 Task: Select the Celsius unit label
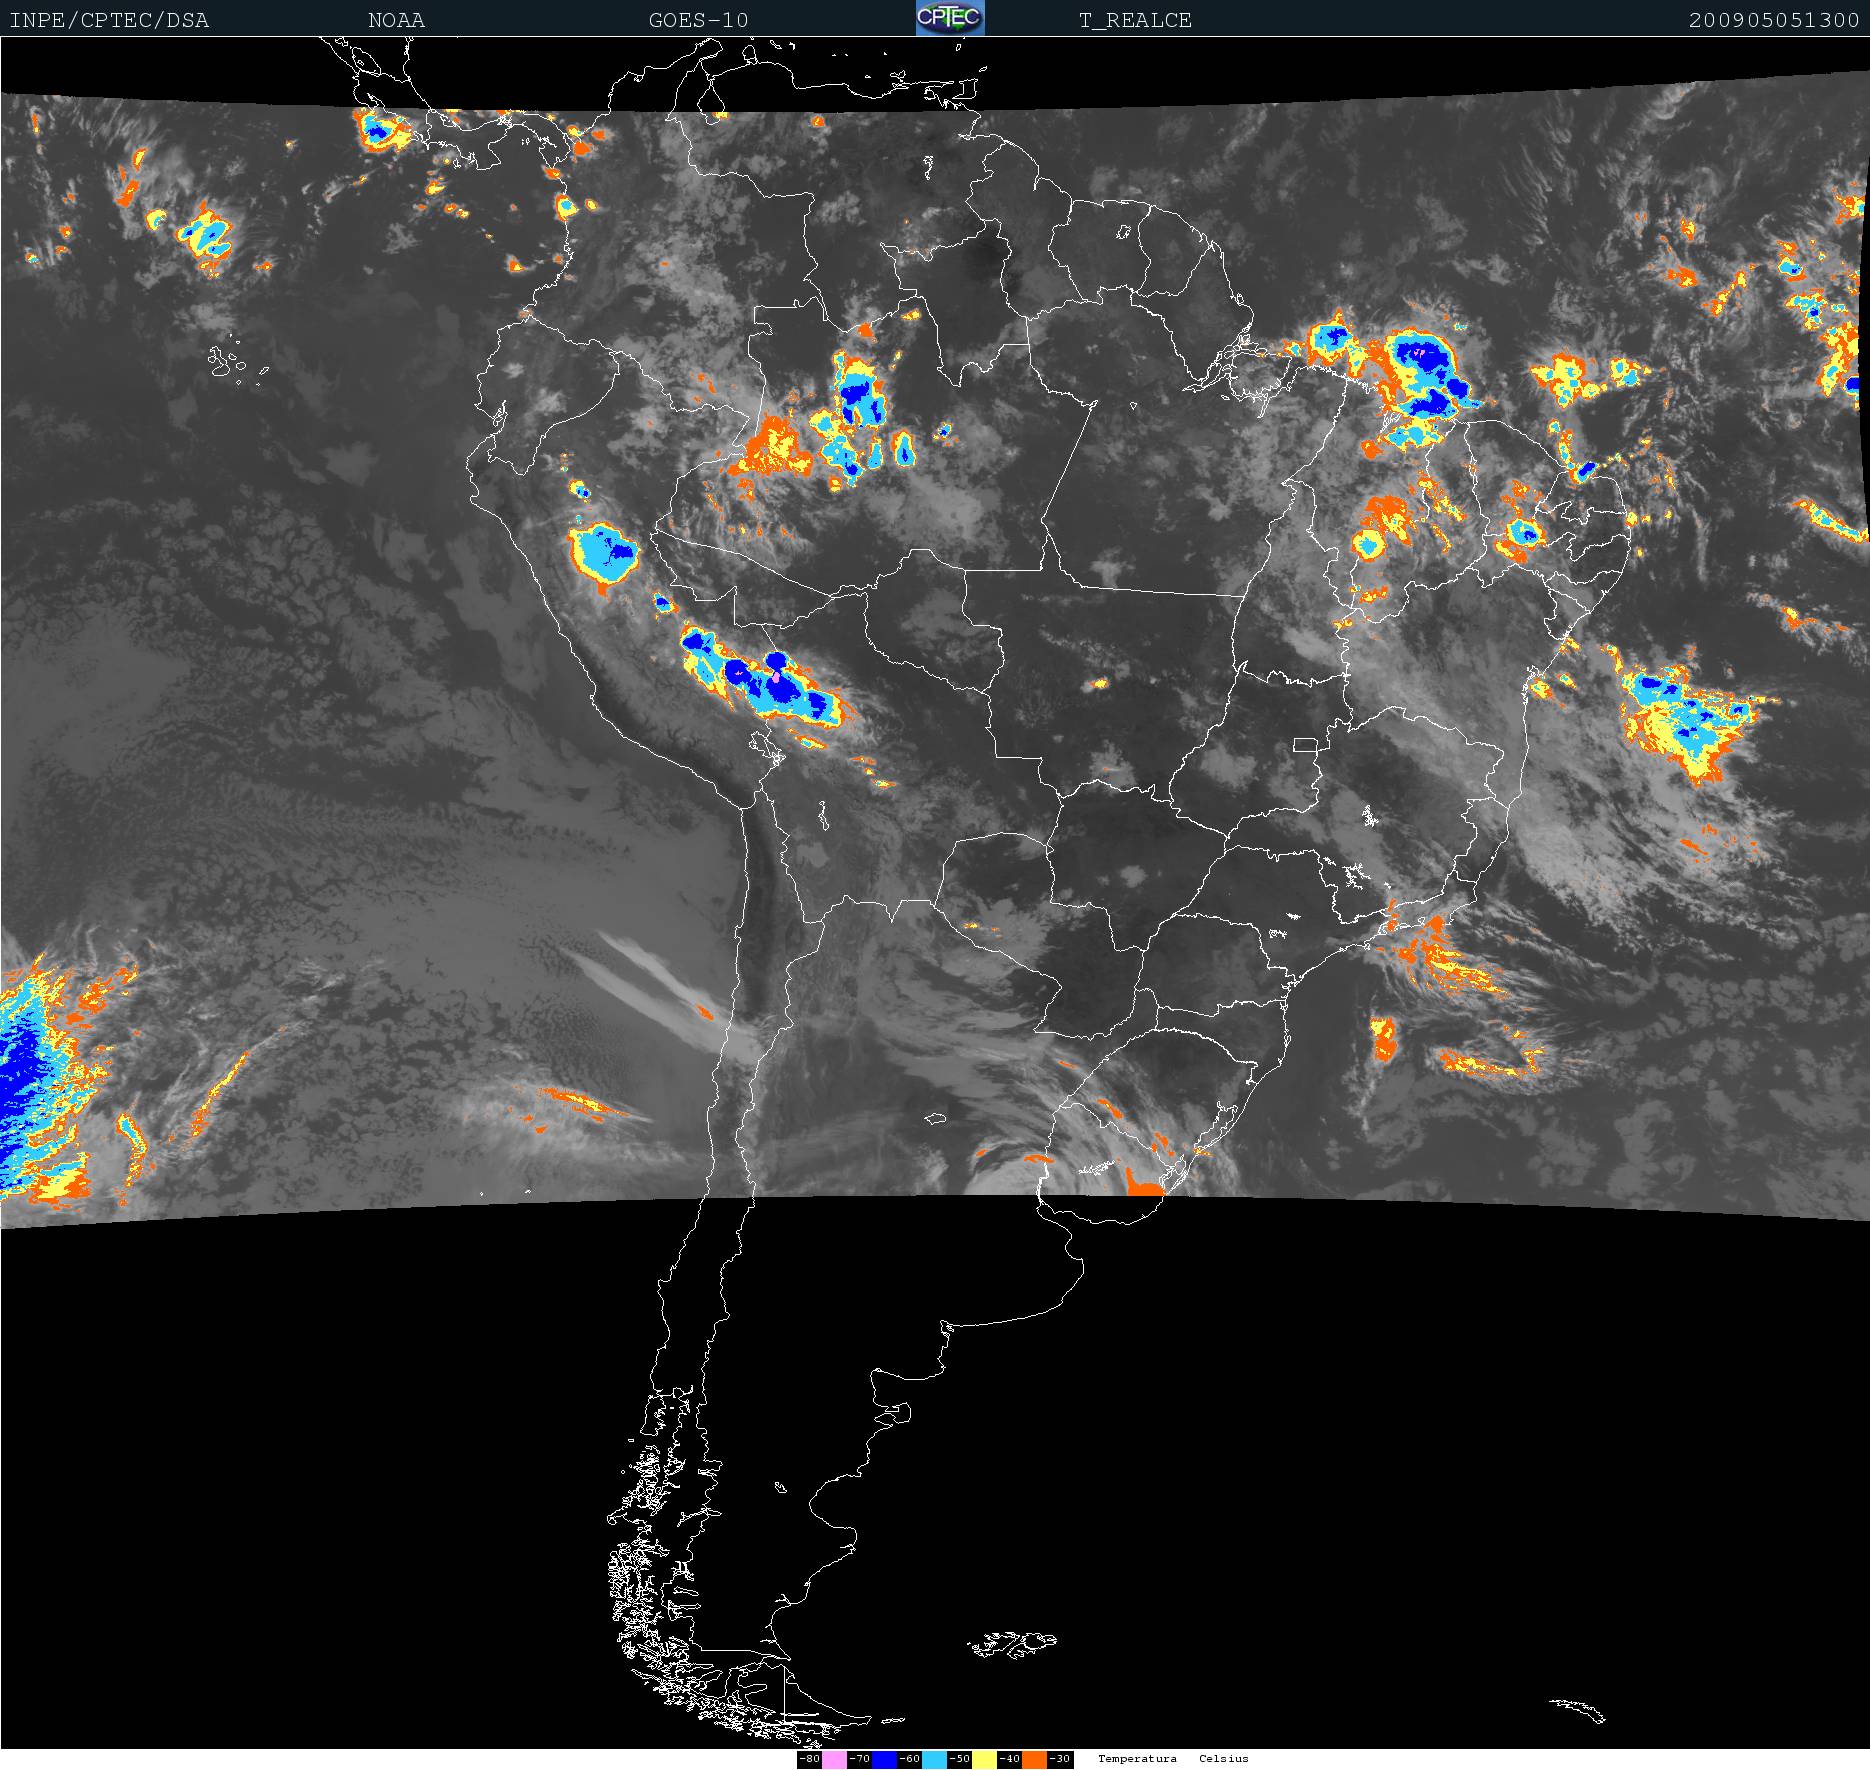[1224, 1759]
